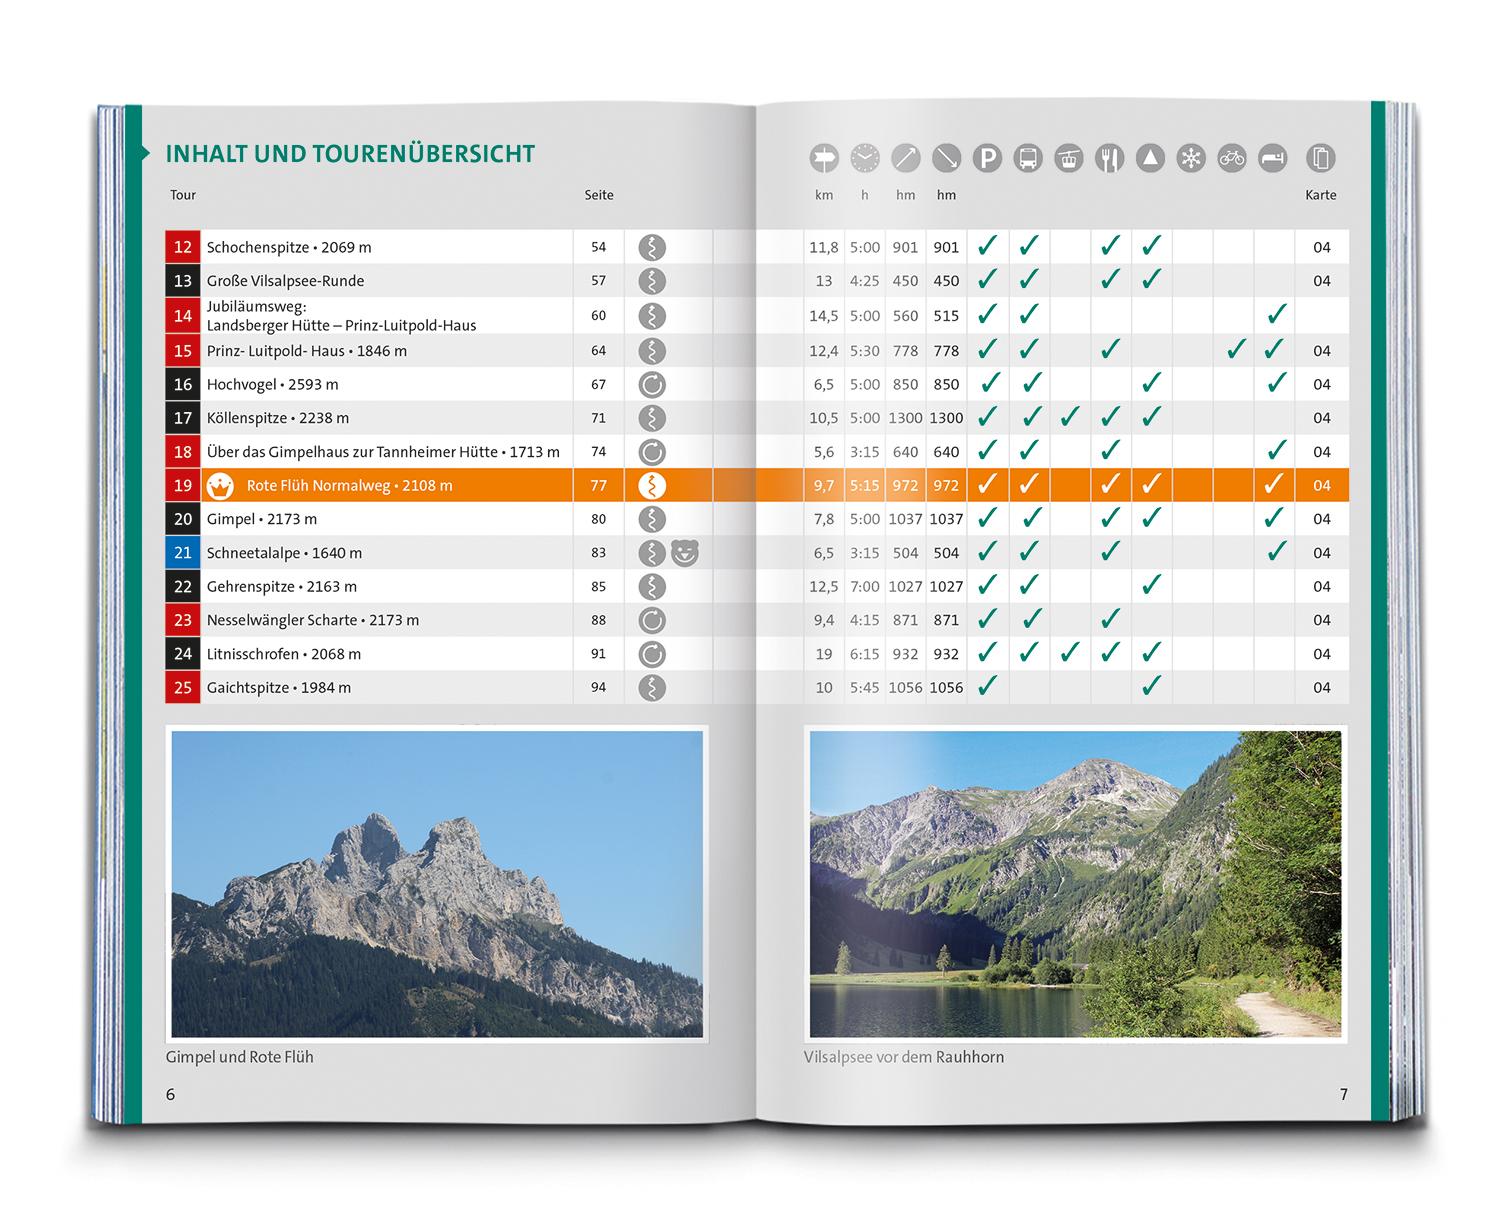
Task: Click the clock duration icon
Action: pos(865,158)
